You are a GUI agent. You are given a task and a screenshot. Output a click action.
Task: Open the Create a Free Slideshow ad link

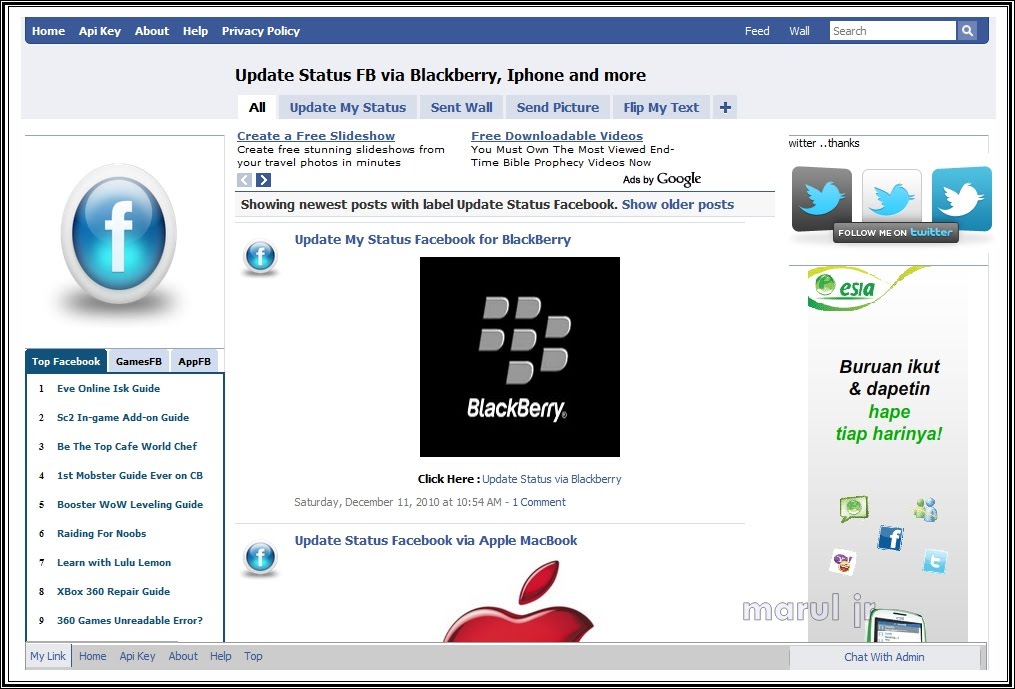(x=316, y=136)
